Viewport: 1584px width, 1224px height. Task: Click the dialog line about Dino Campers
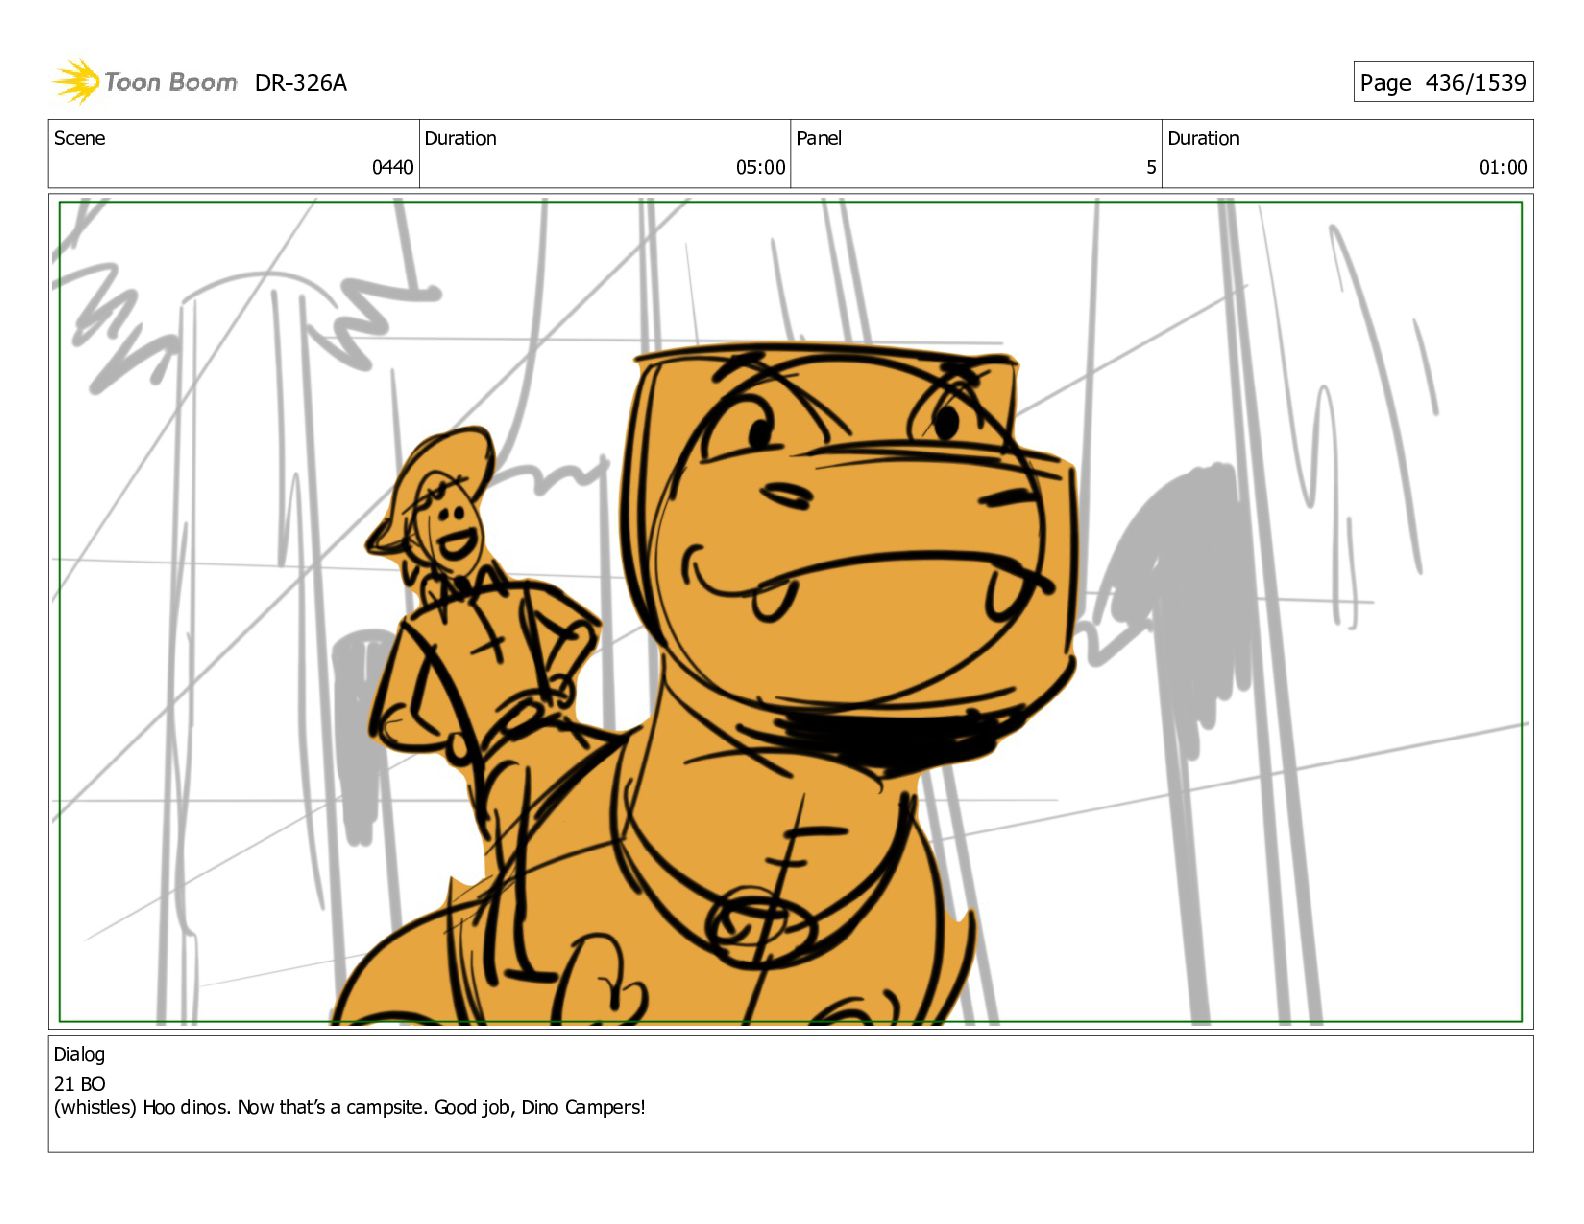pos(350,1107)
